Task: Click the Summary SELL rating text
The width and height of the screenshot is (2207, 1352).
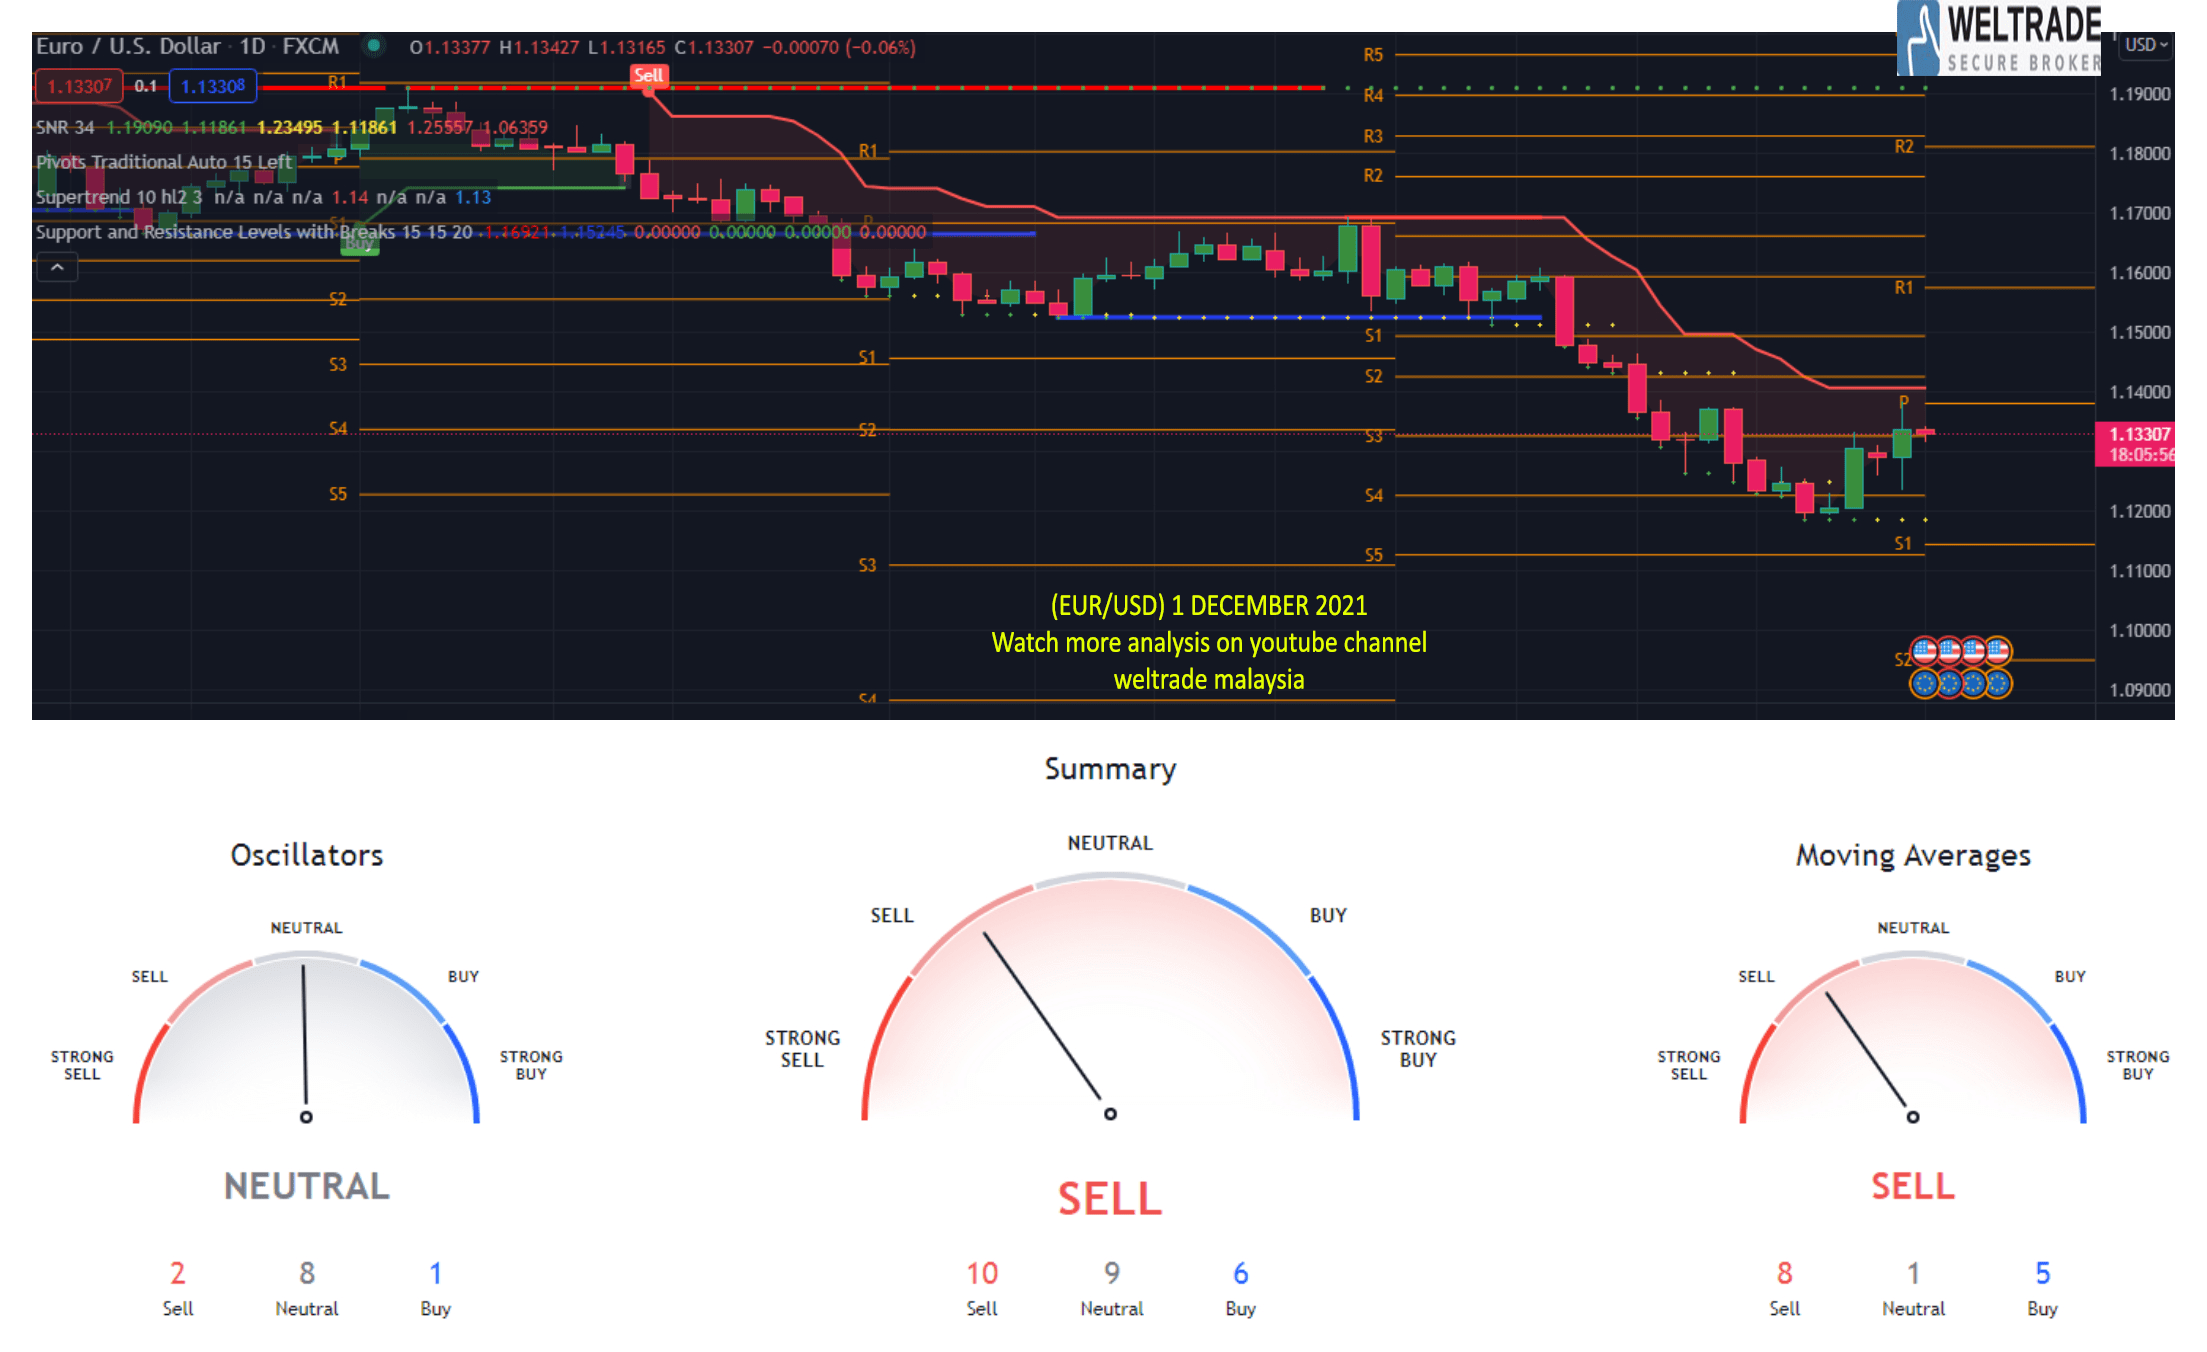Action: click(x=1110, y=1199)
